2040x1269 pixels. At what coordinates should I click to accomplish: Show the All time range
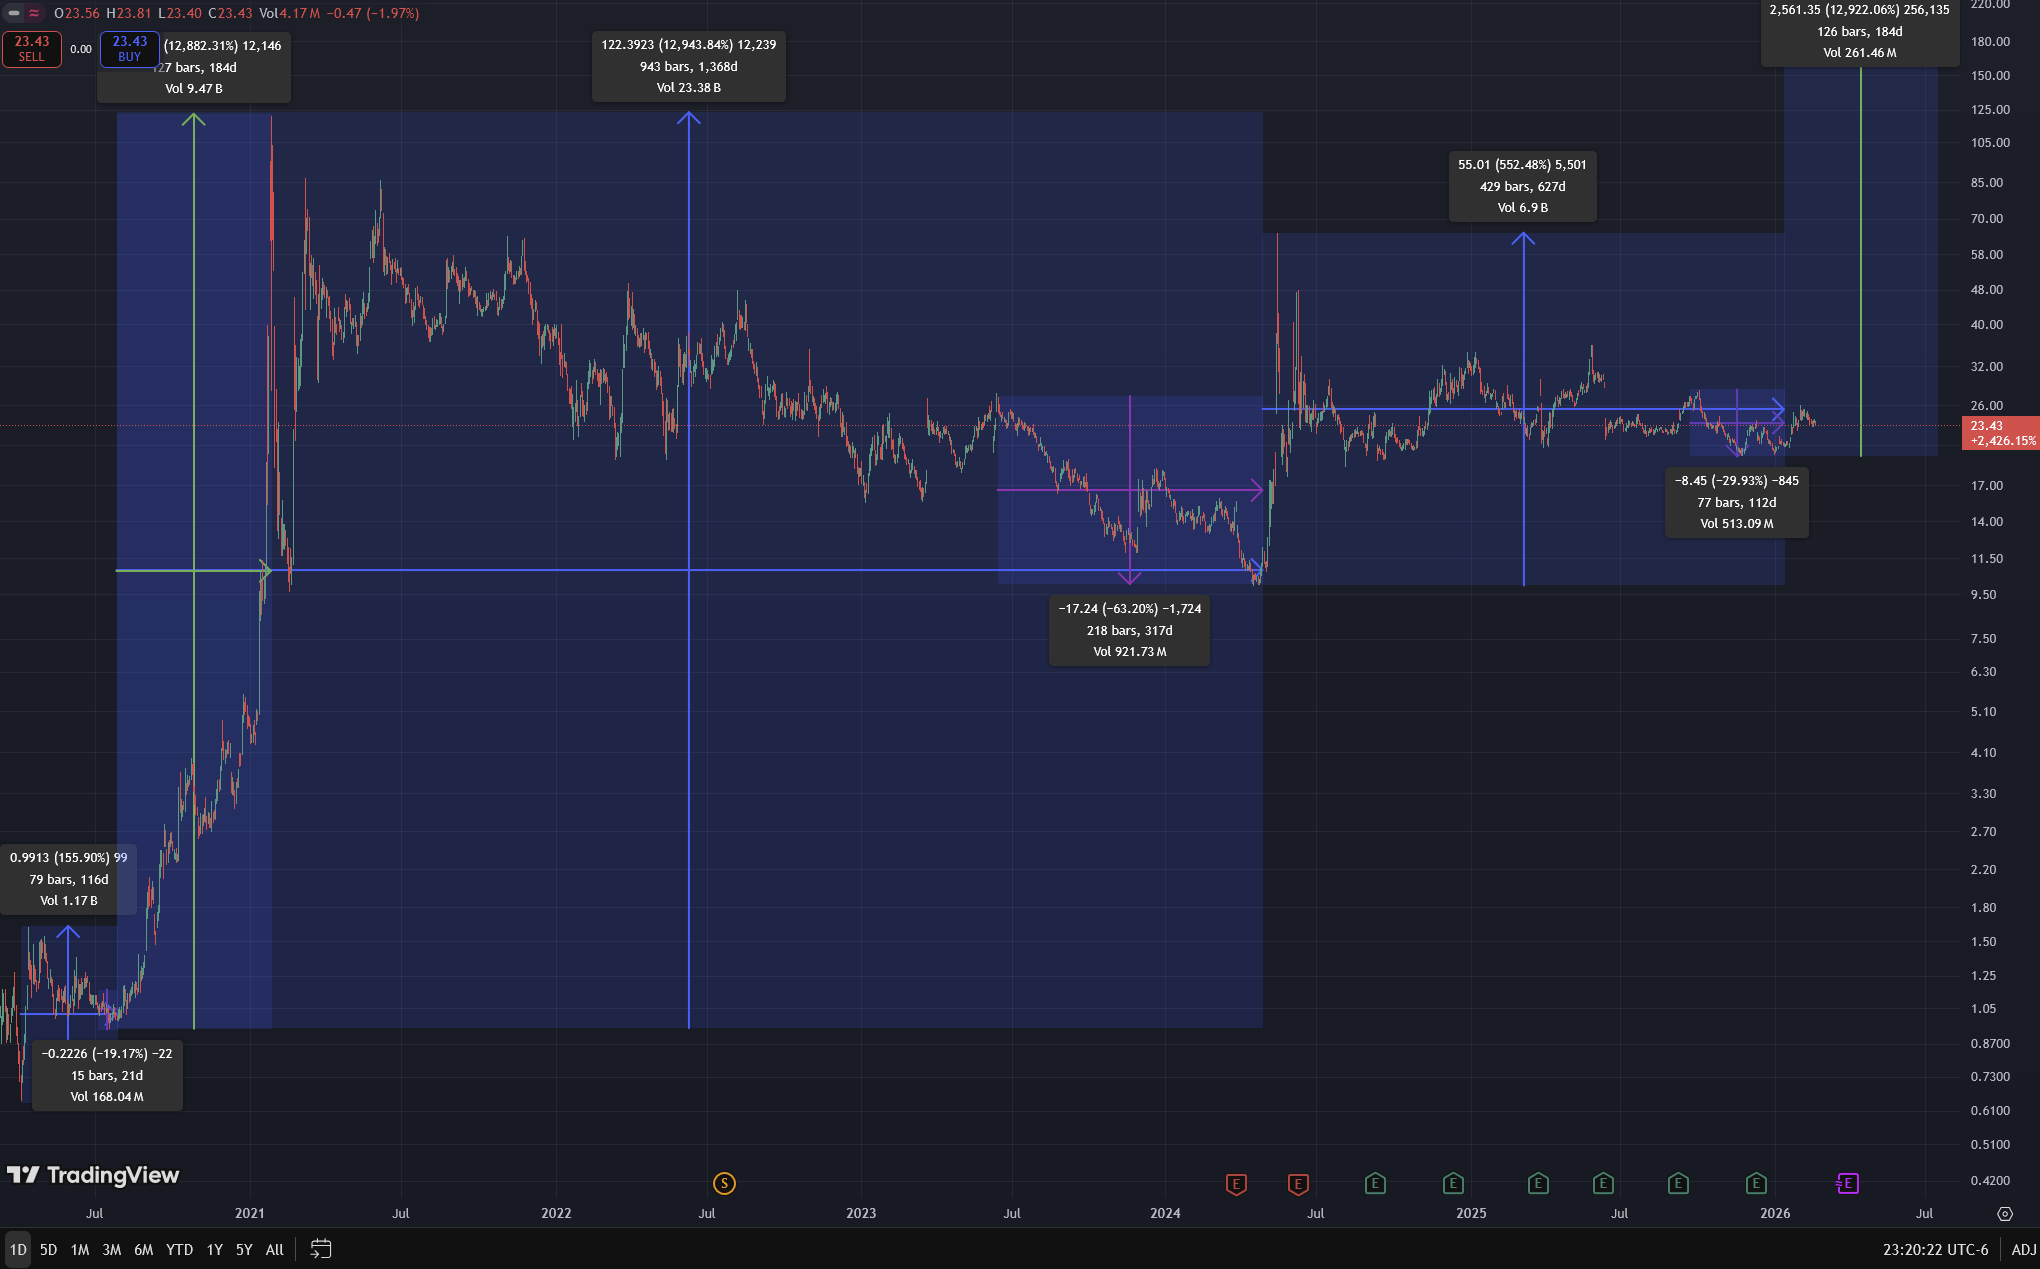274,1249
